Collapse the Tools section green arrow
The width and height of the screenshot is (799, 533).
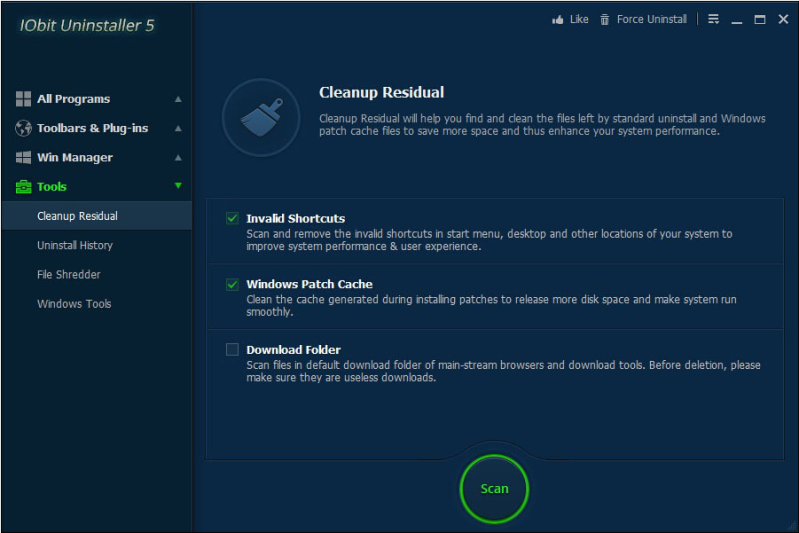178,185
